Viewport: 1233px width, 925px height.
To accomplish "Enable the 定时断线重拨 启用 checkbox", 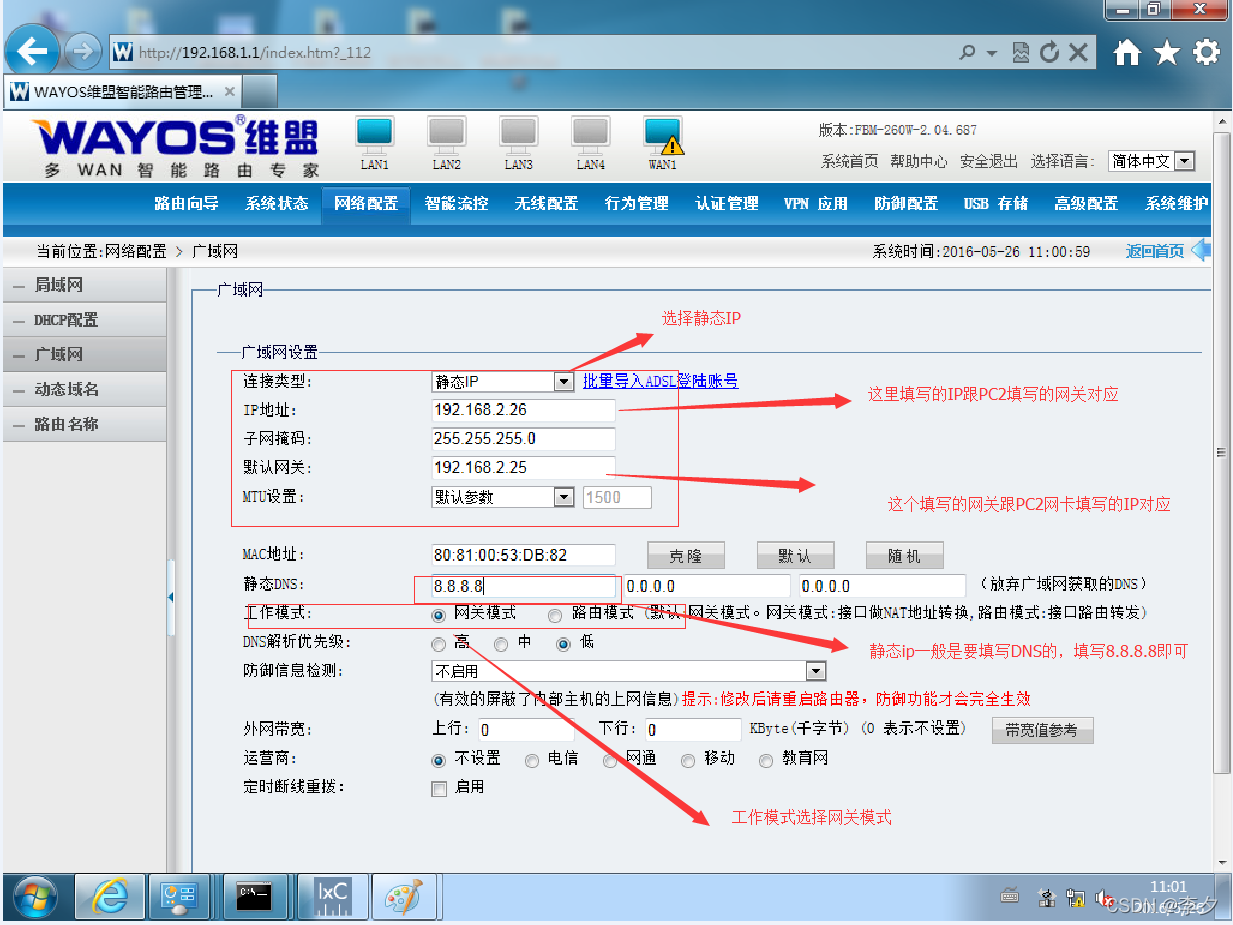I will click(x=438, y=788).
